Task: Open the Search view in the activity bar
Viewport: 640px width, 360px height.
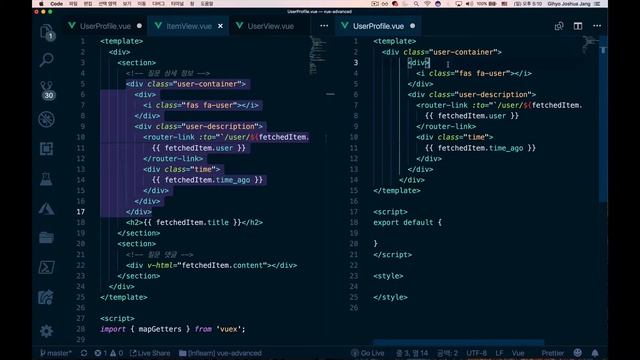Action: 46,60
